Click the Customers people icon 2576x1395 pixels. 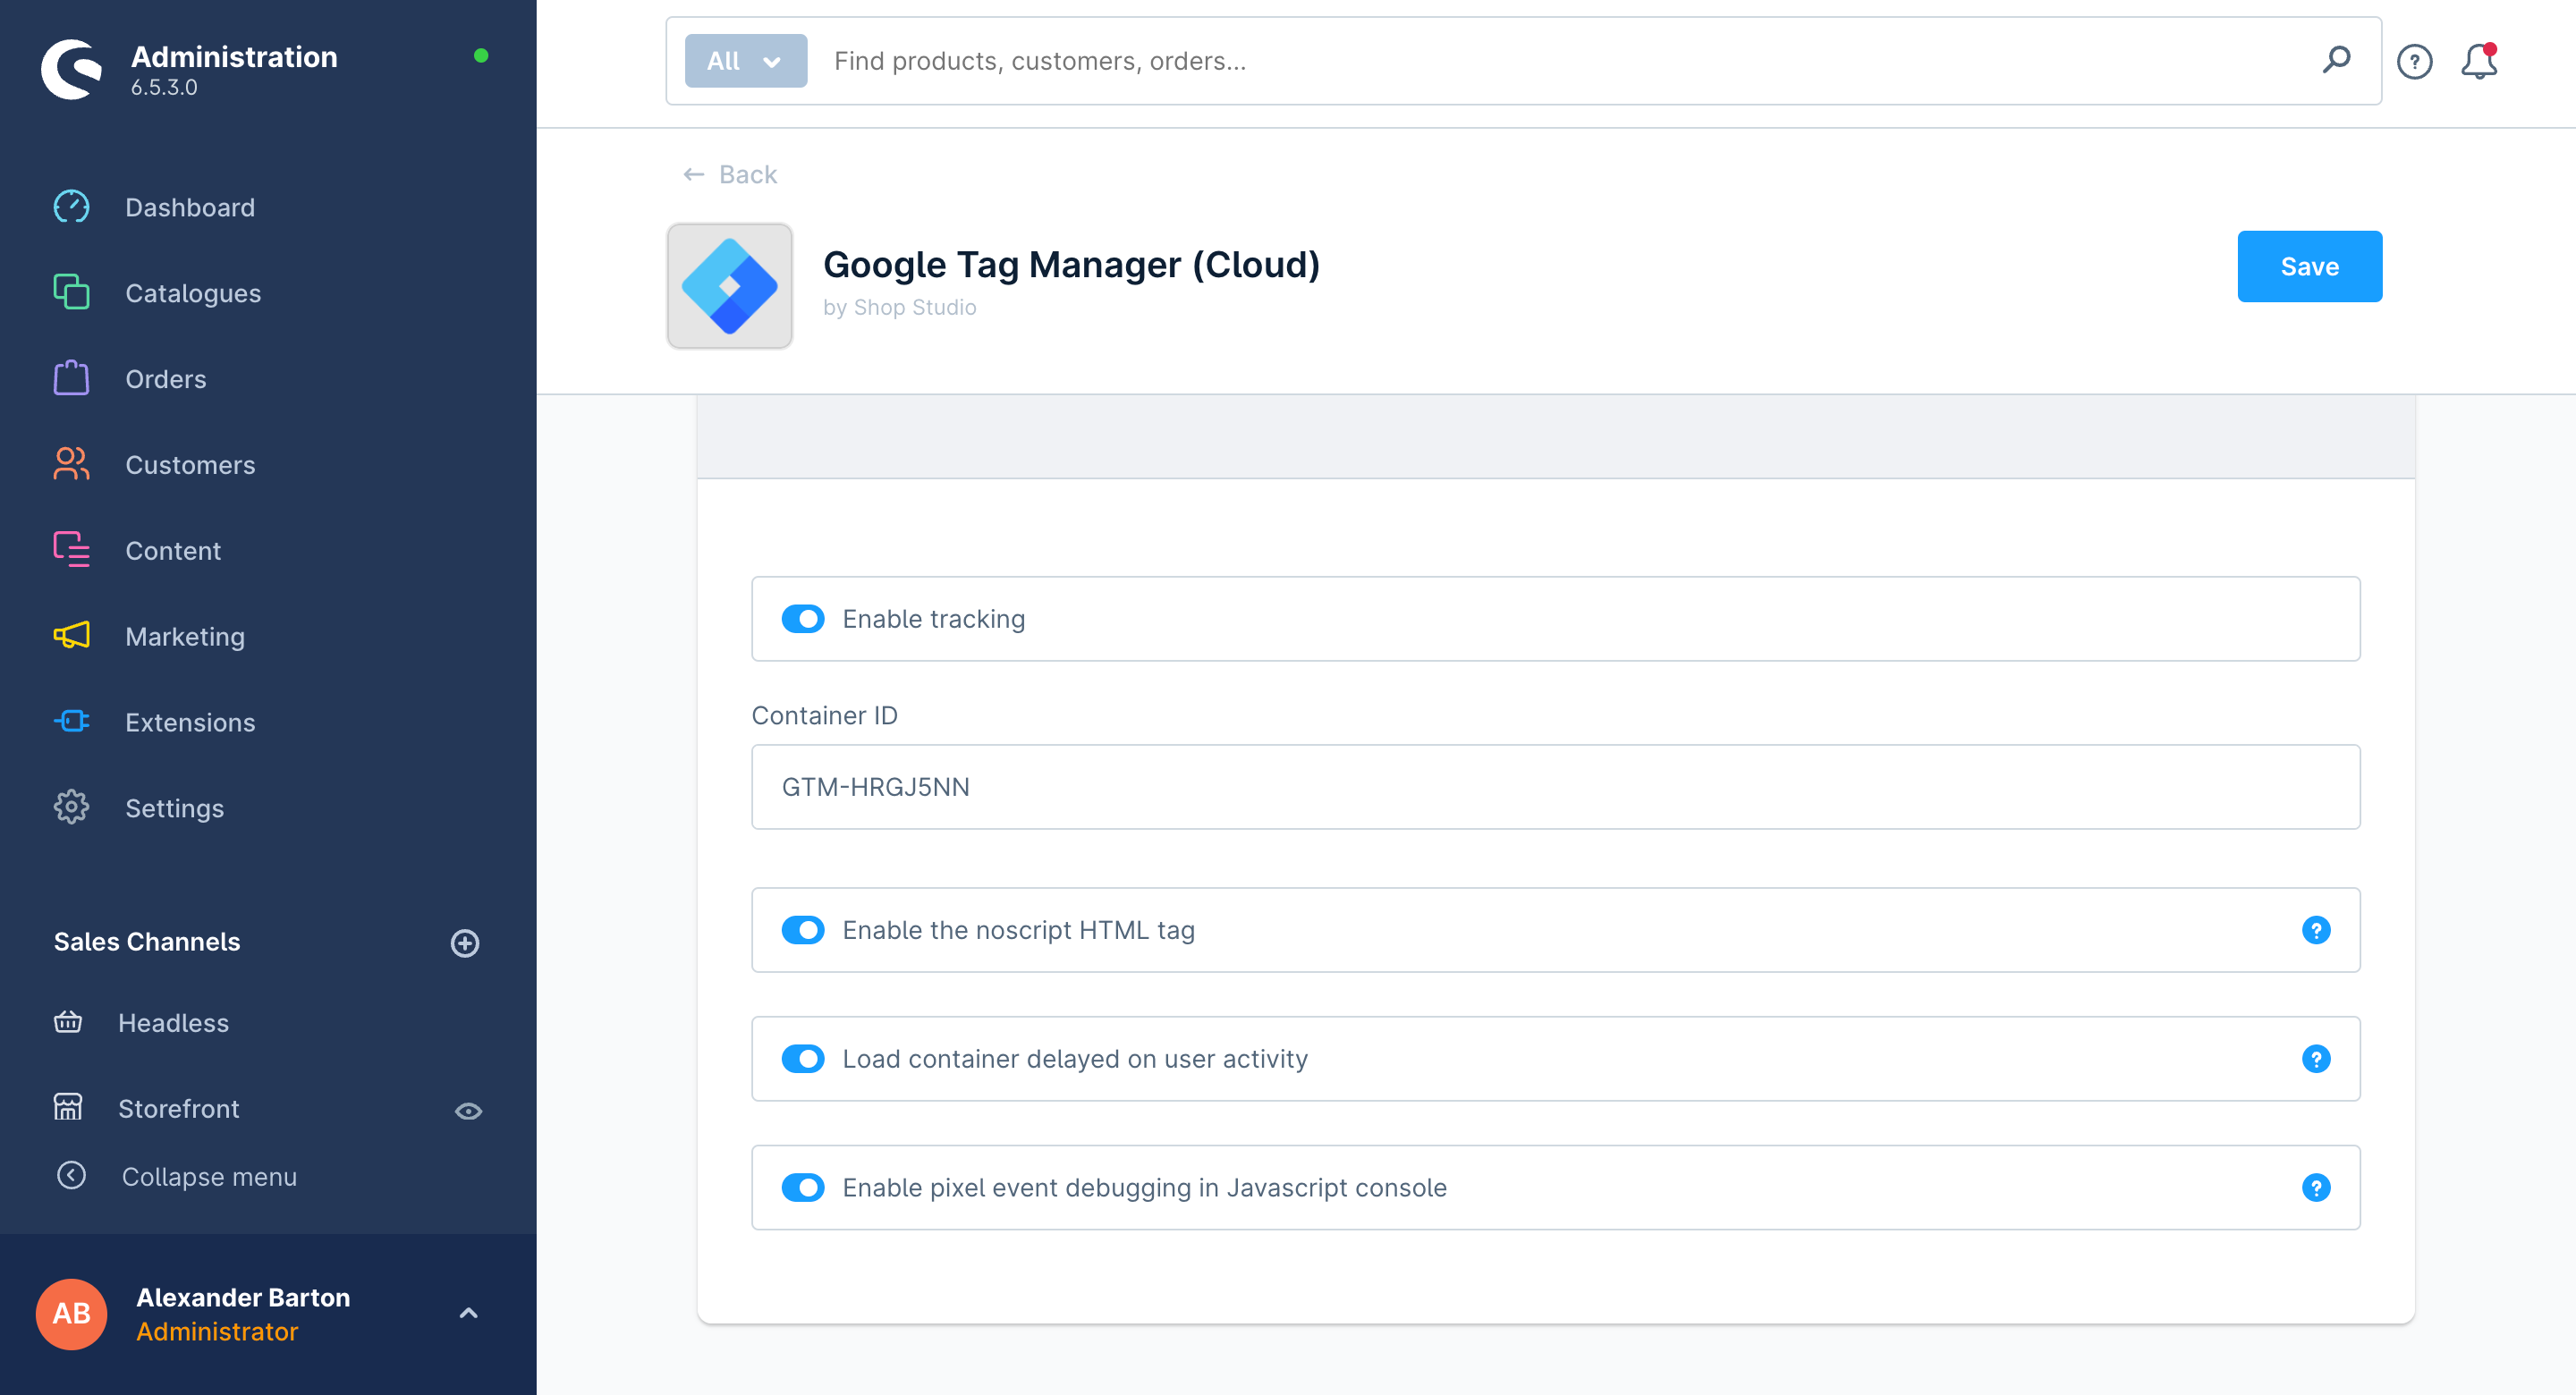[71, 464]
